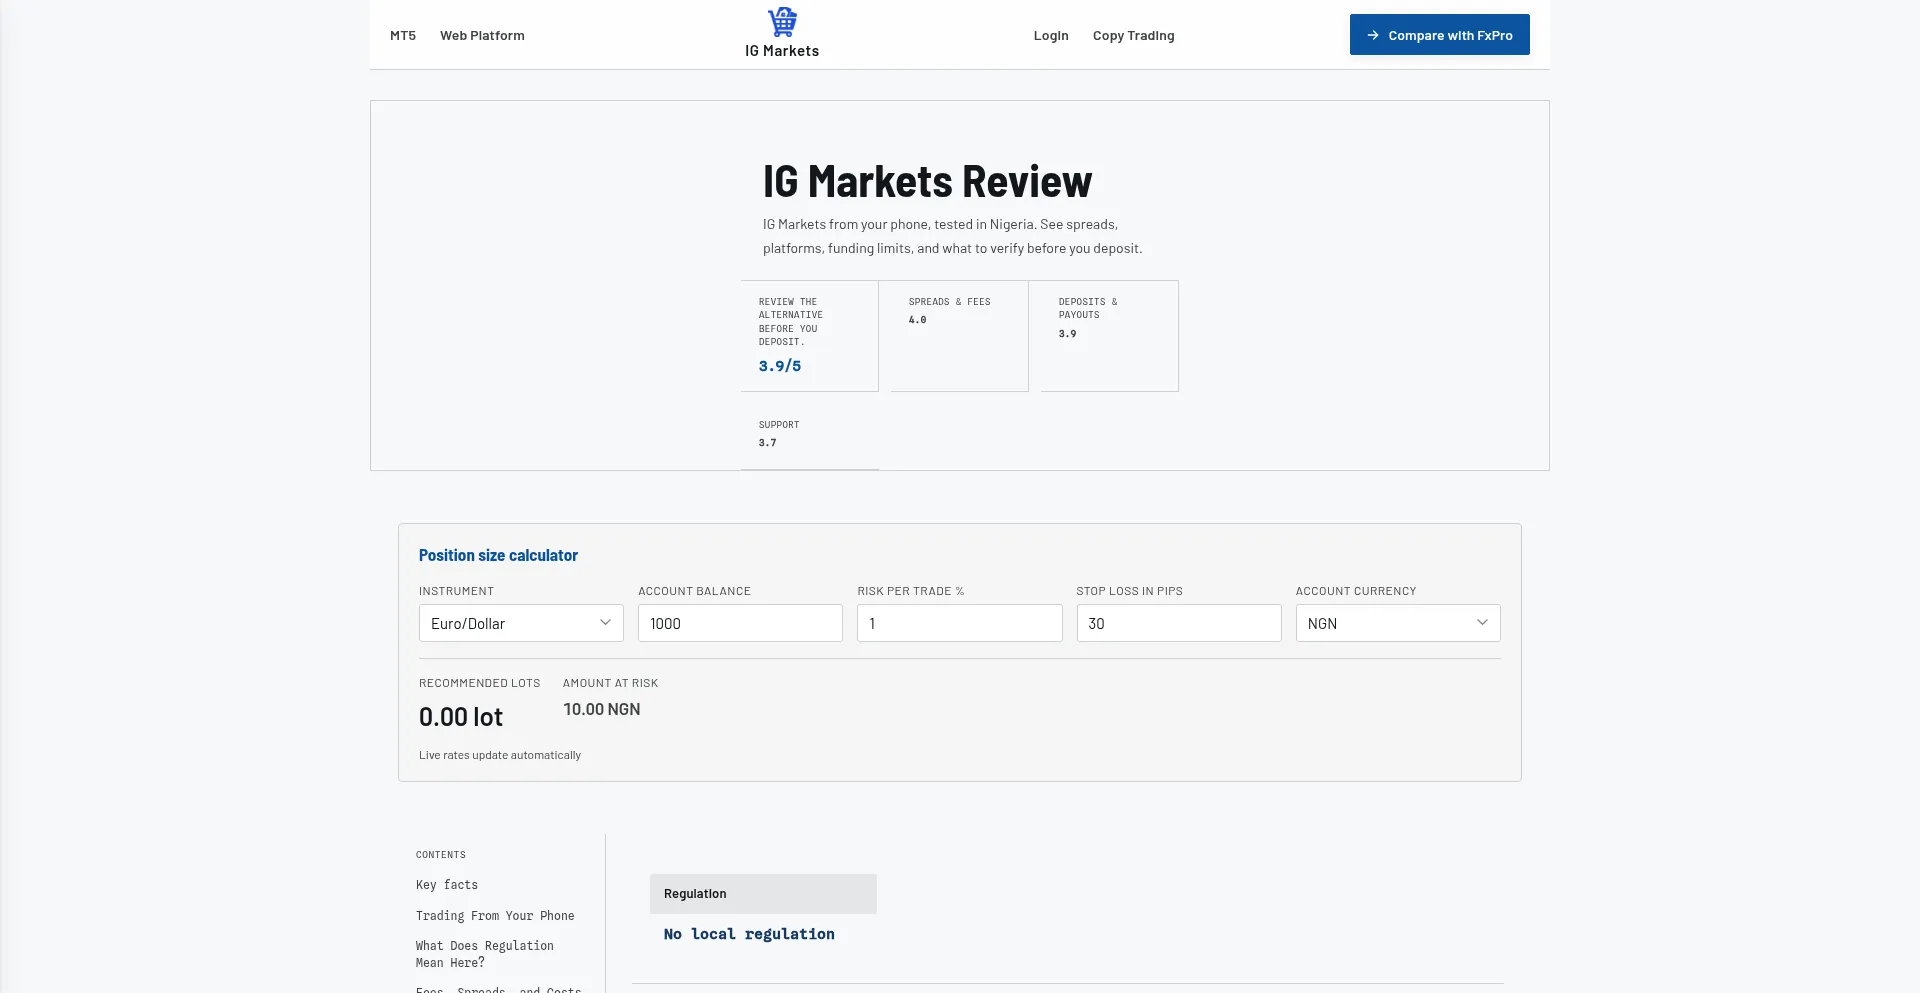This screenshot has width=1920, height=993.
Task: Click the Stop Loss in Pips field
Action: click(1179, 623)
